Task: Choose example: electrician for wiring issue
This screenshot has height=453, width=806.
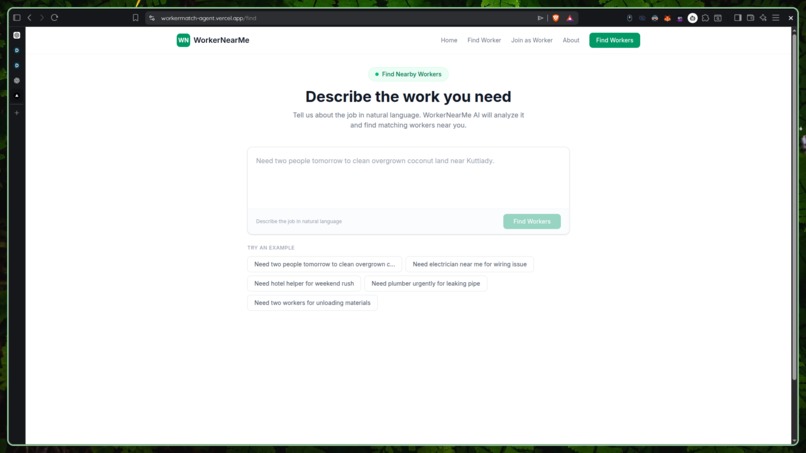Action: tap(469, 264)
